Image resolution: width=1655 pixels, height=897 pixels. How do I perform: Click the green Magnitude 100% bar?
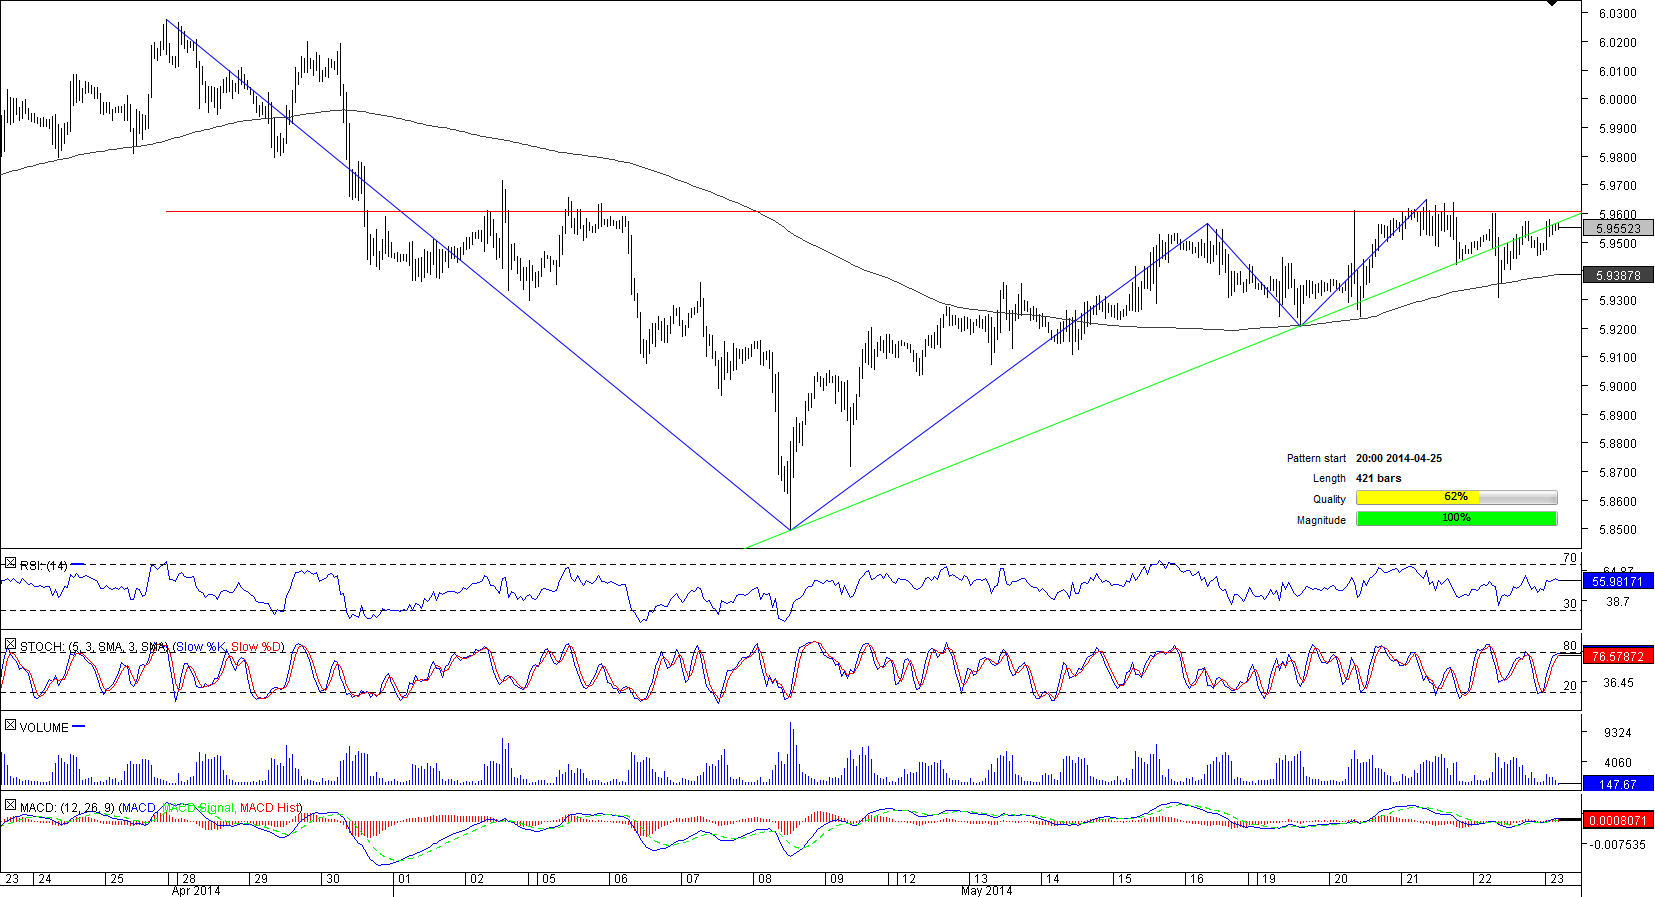[x=1456, y=519]
